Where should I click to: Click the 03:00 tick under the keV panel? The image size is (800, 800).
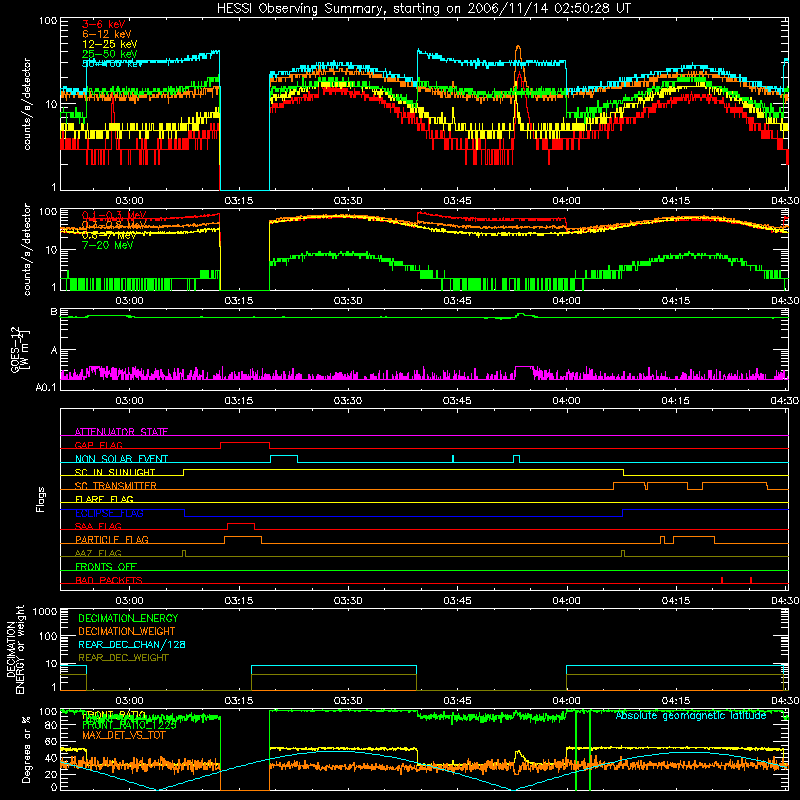pos(129,201)
